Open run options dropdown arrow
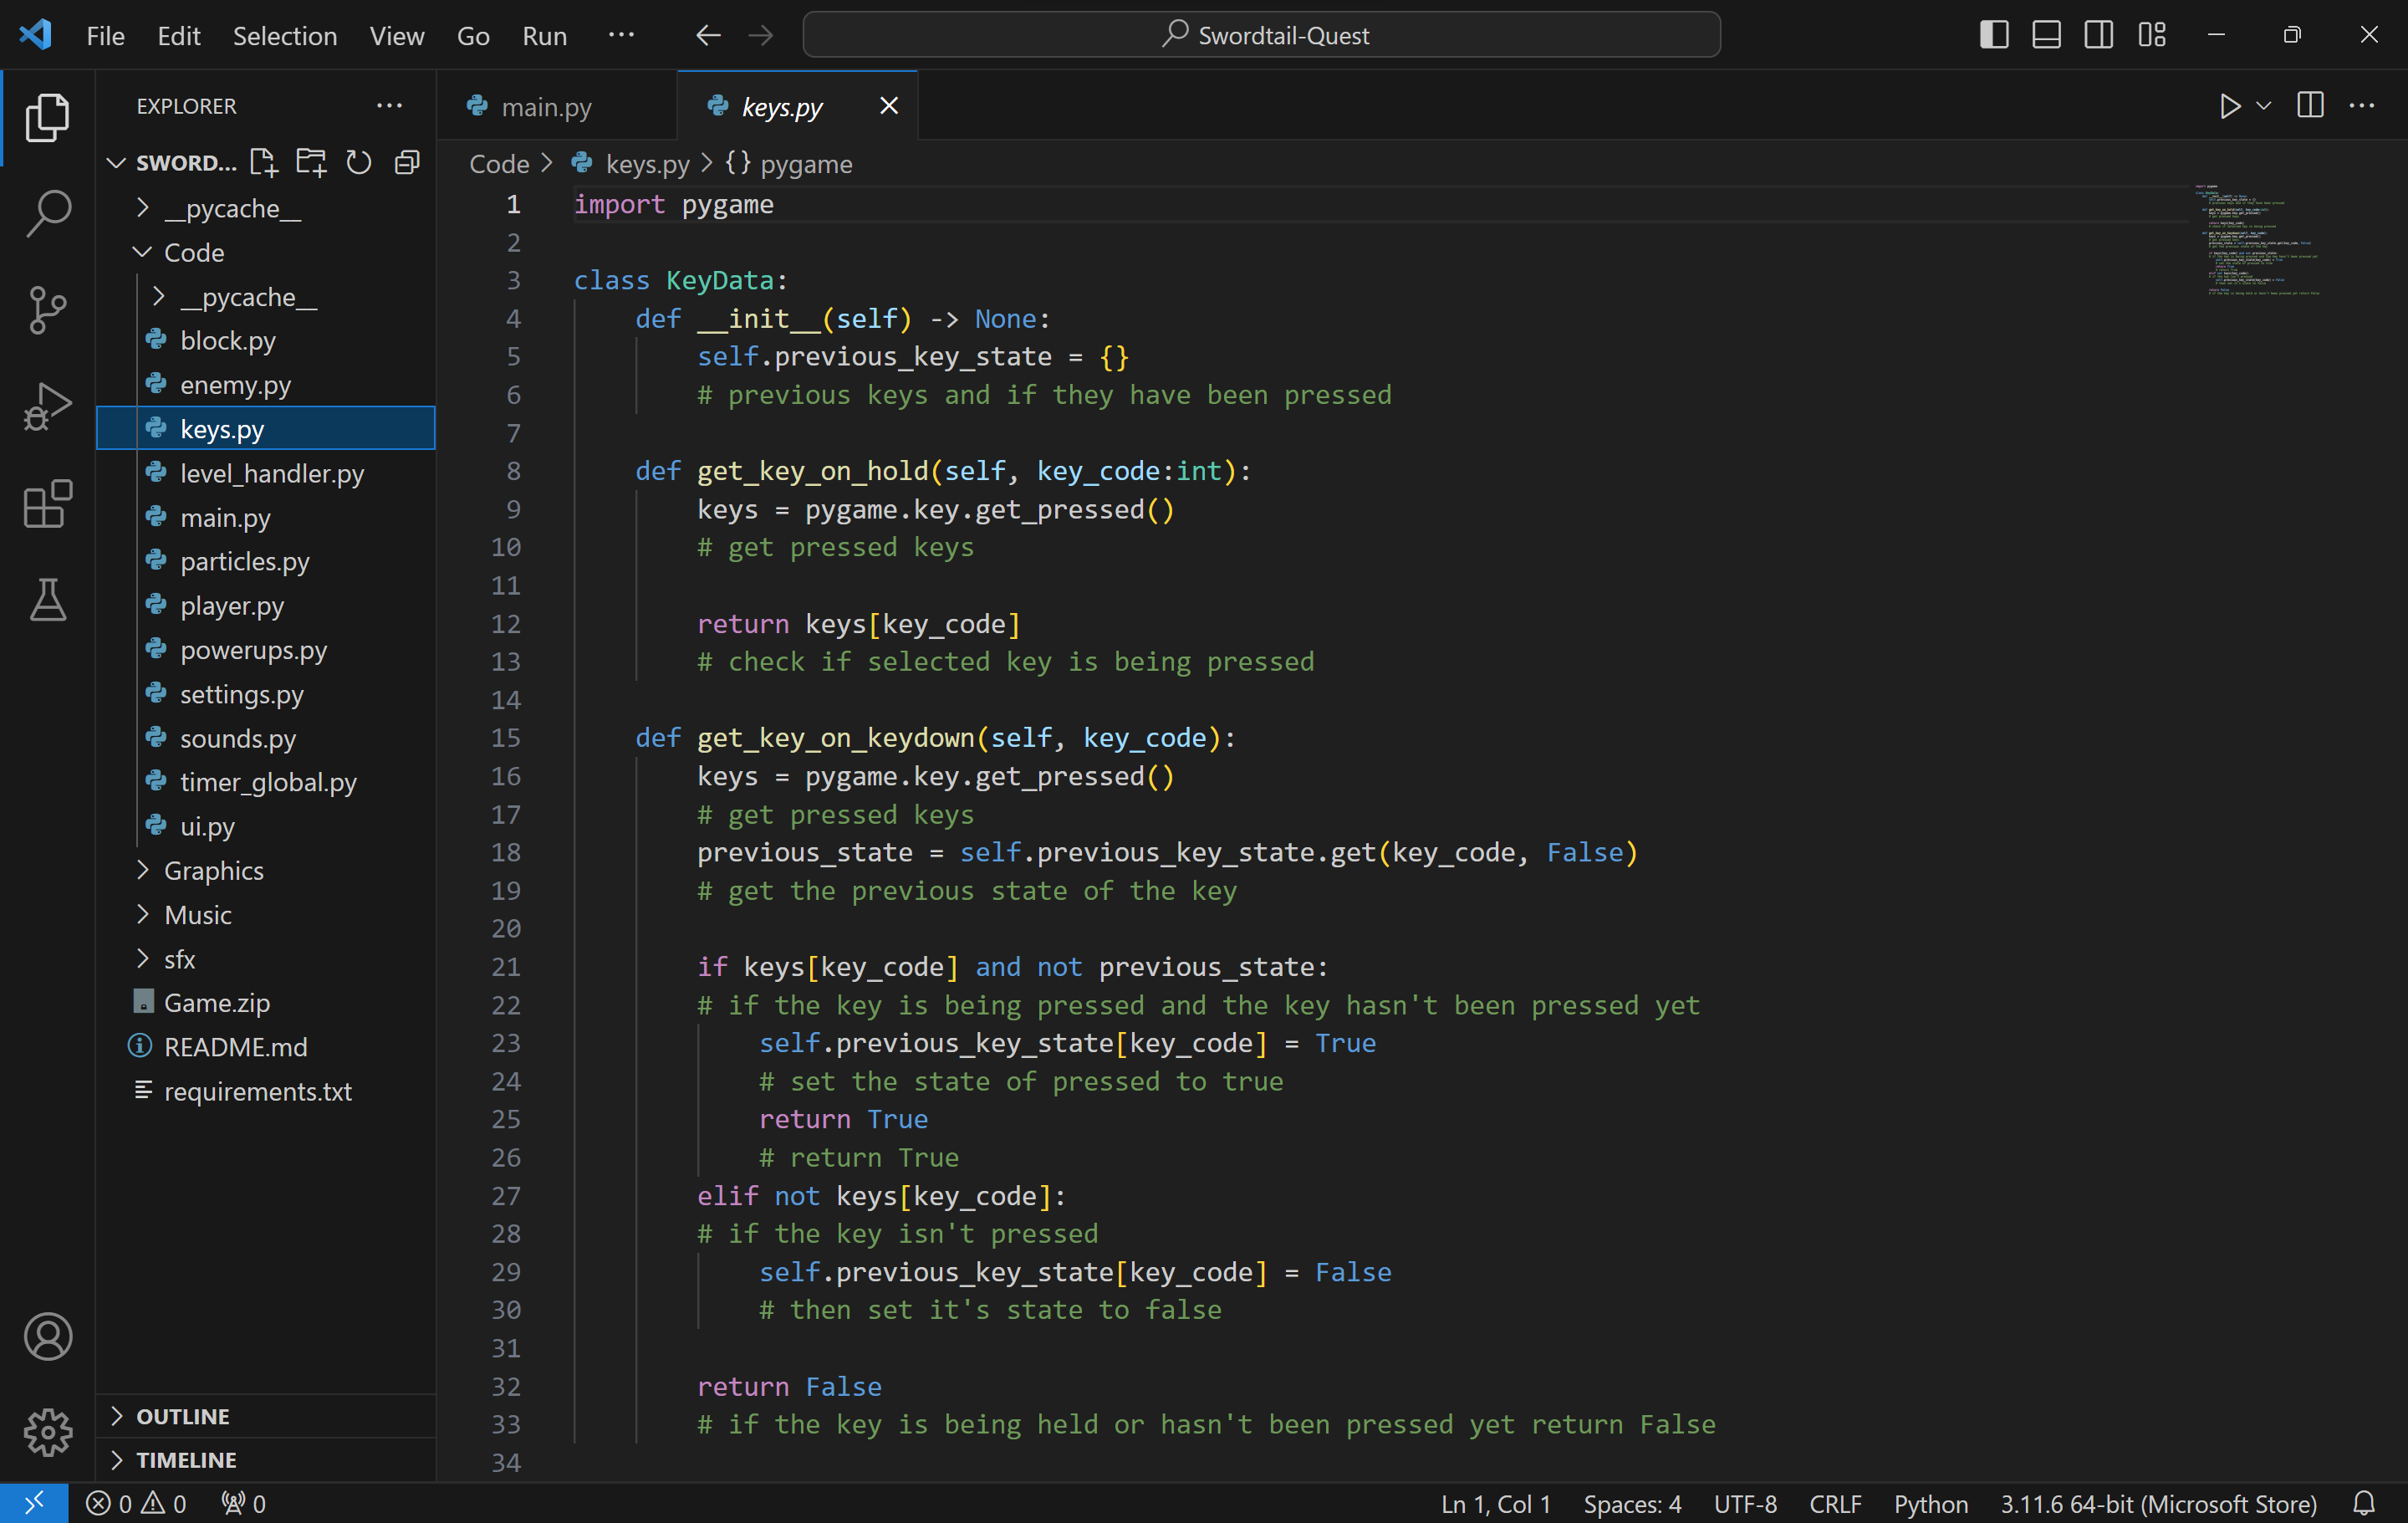The width and height of the screenshot is (2408, 1523). coord(2264,106)
